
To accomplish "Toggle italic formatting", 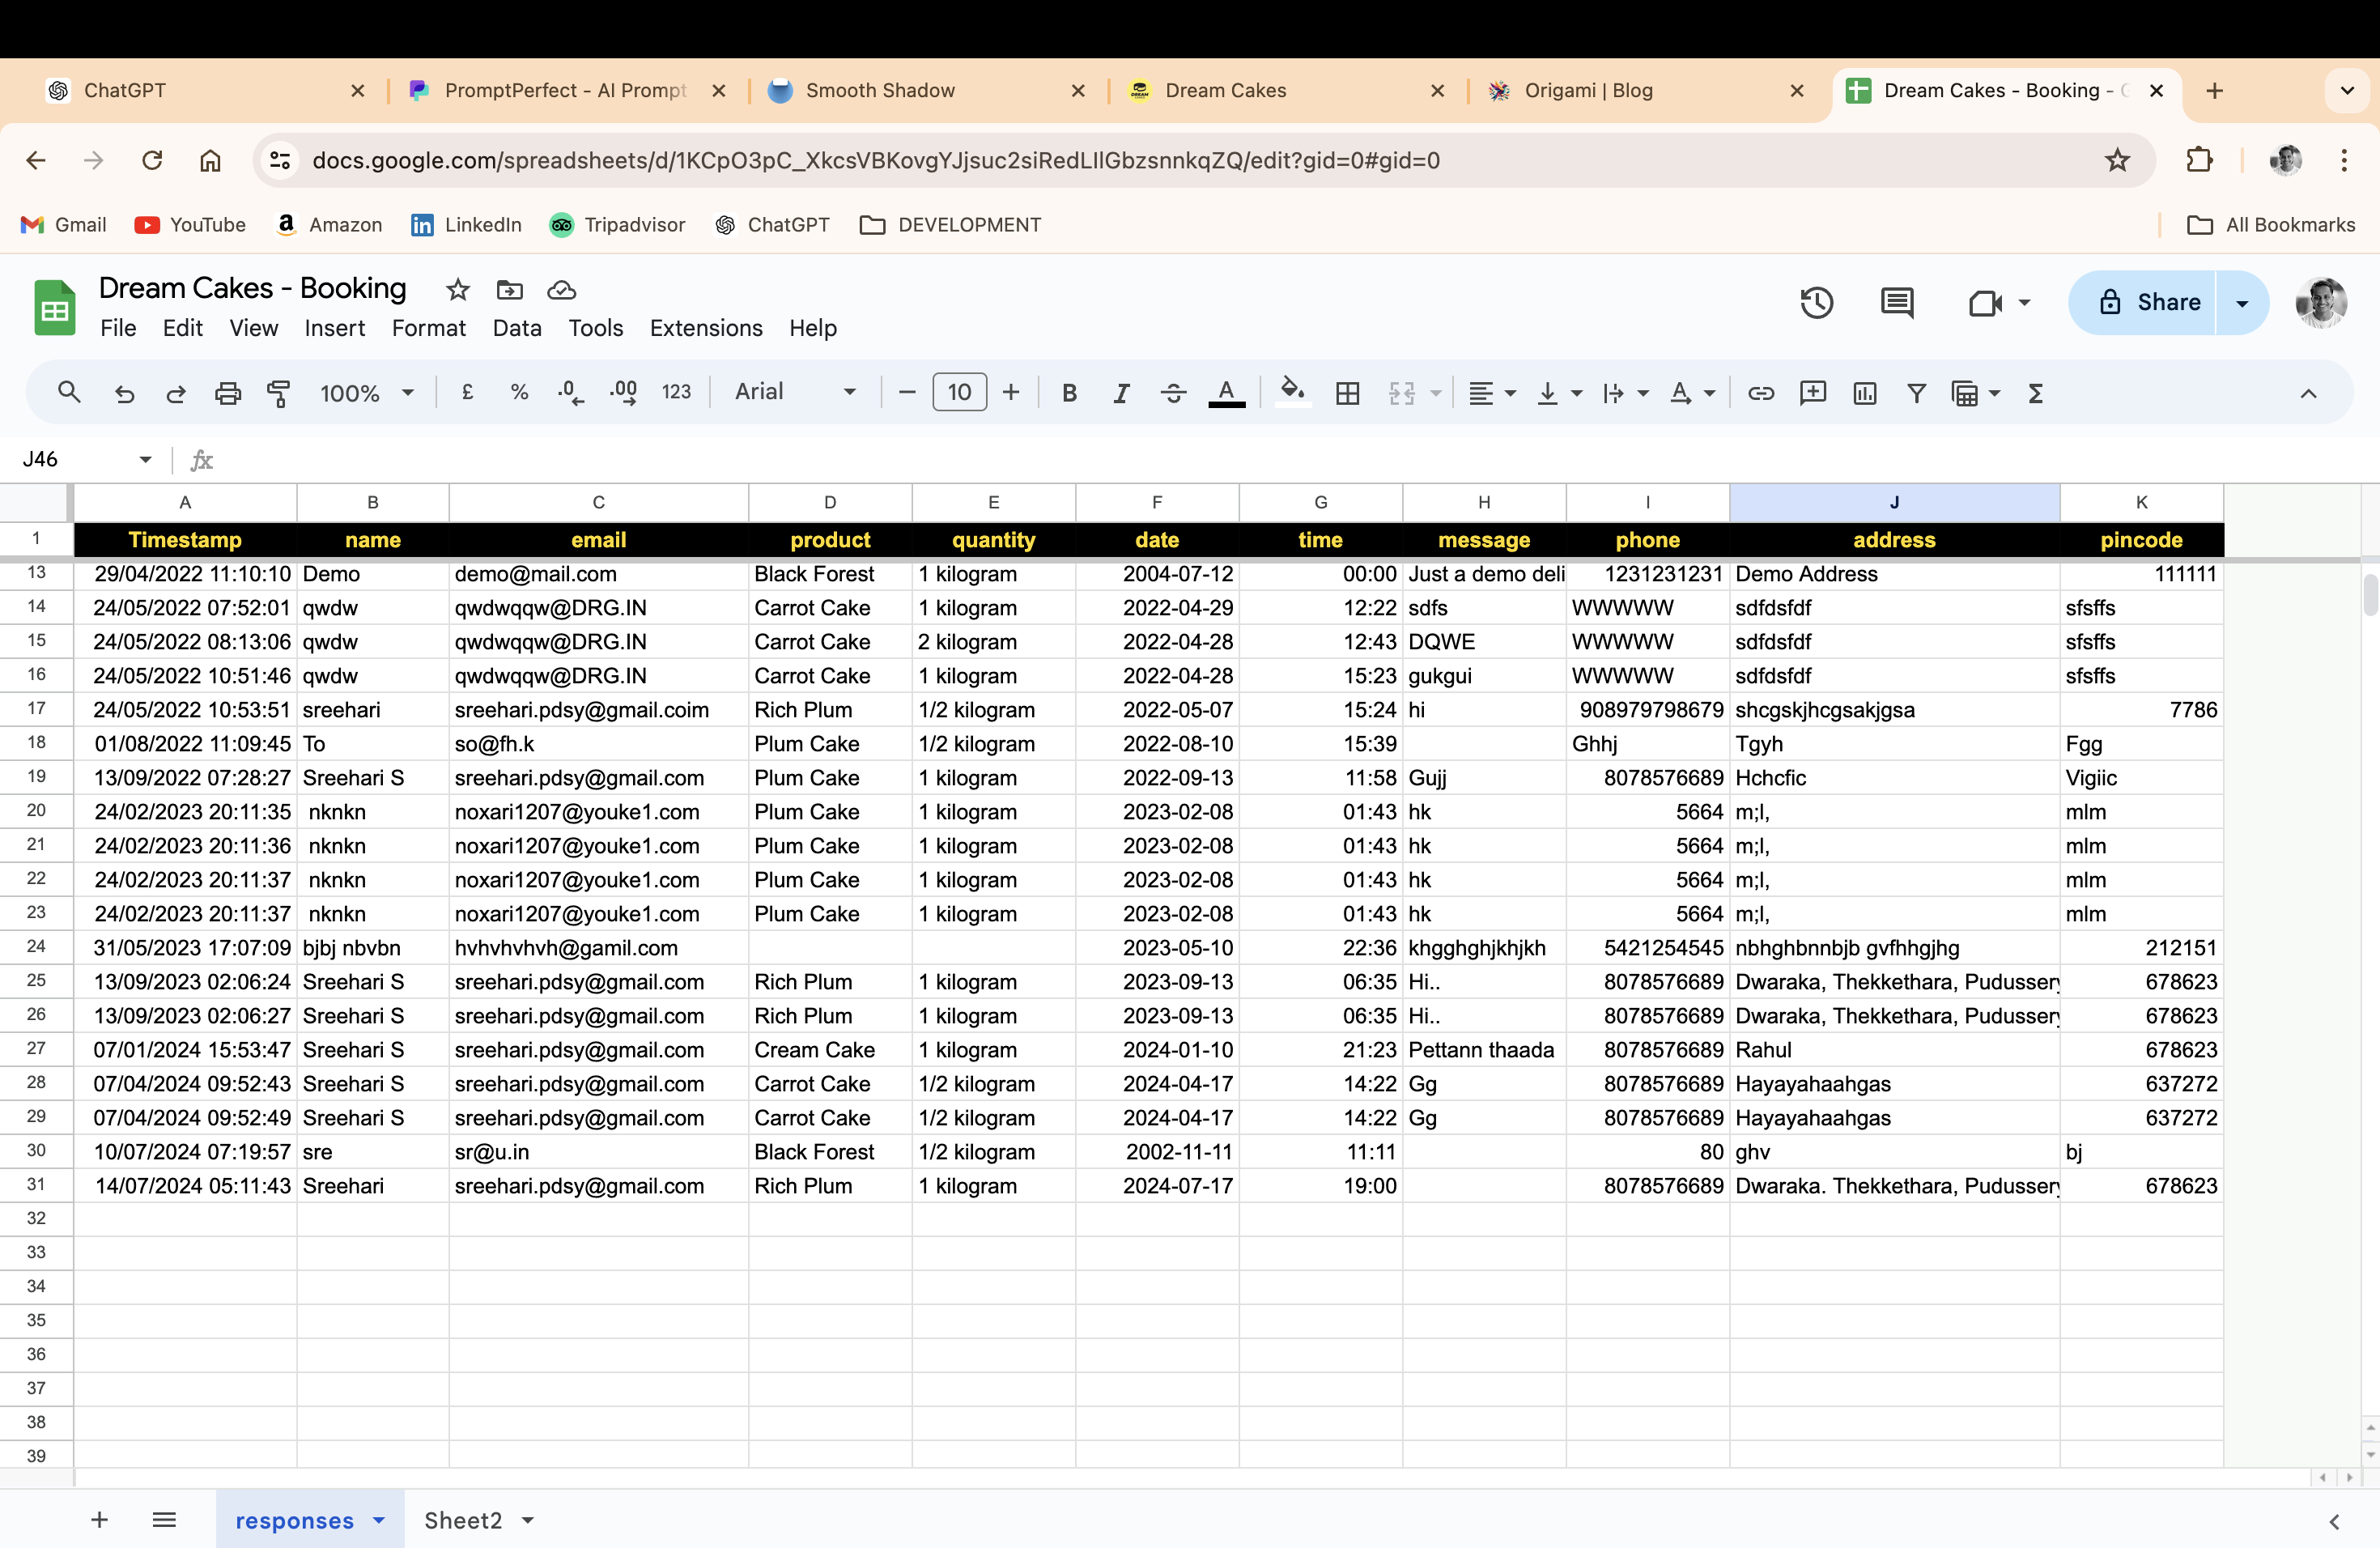I will point(1121,393).
